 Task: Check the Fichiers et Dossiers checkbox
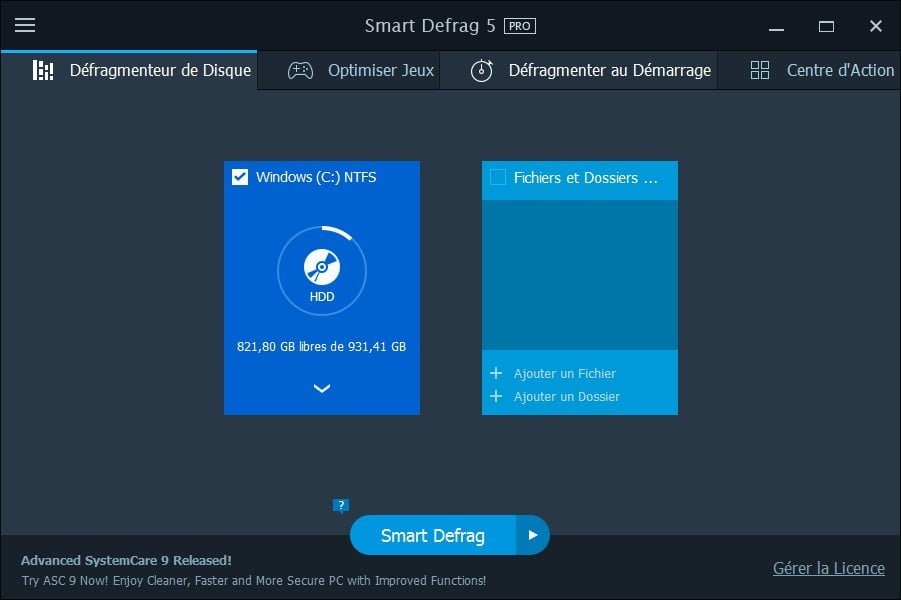coord(498,177)
